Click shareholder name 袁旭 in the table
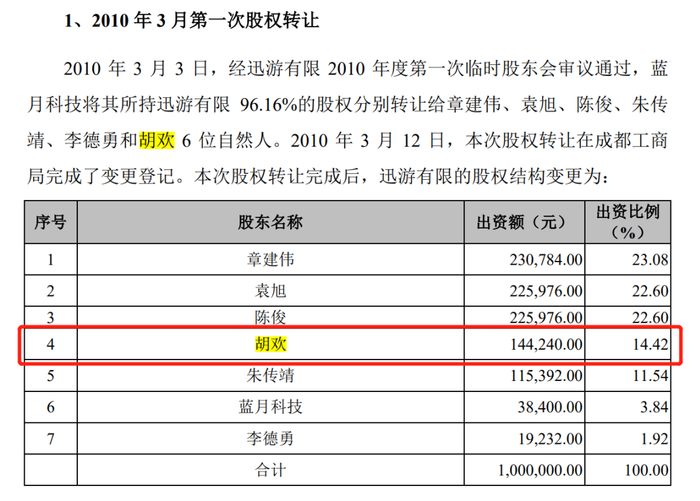Screen dimensions: 700x501 point(270,291)
